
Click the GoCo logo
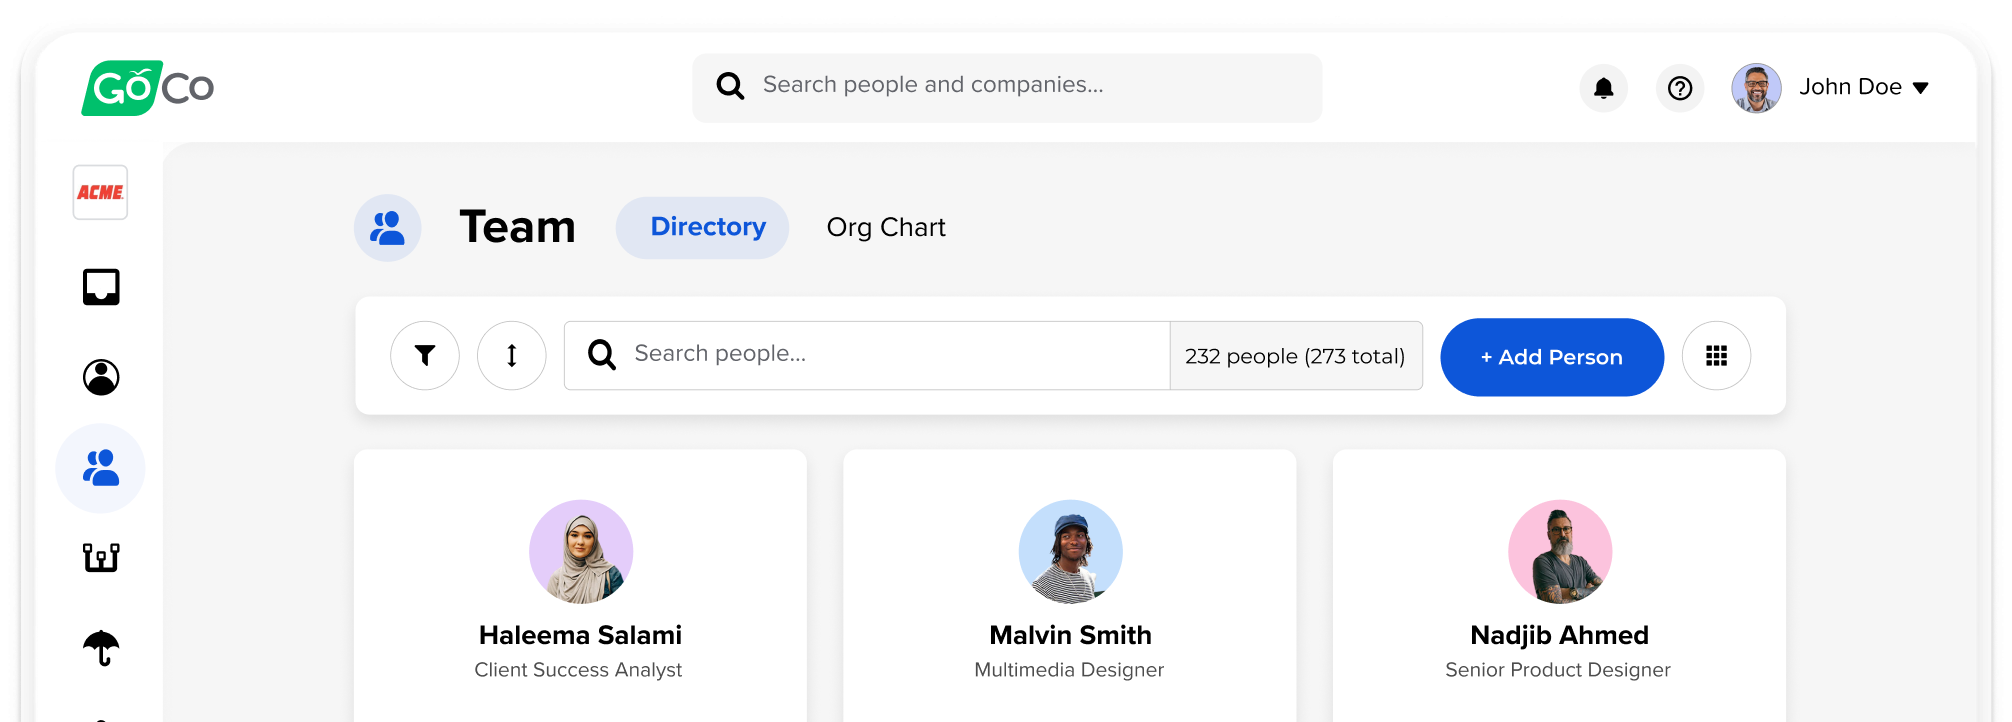148,88
